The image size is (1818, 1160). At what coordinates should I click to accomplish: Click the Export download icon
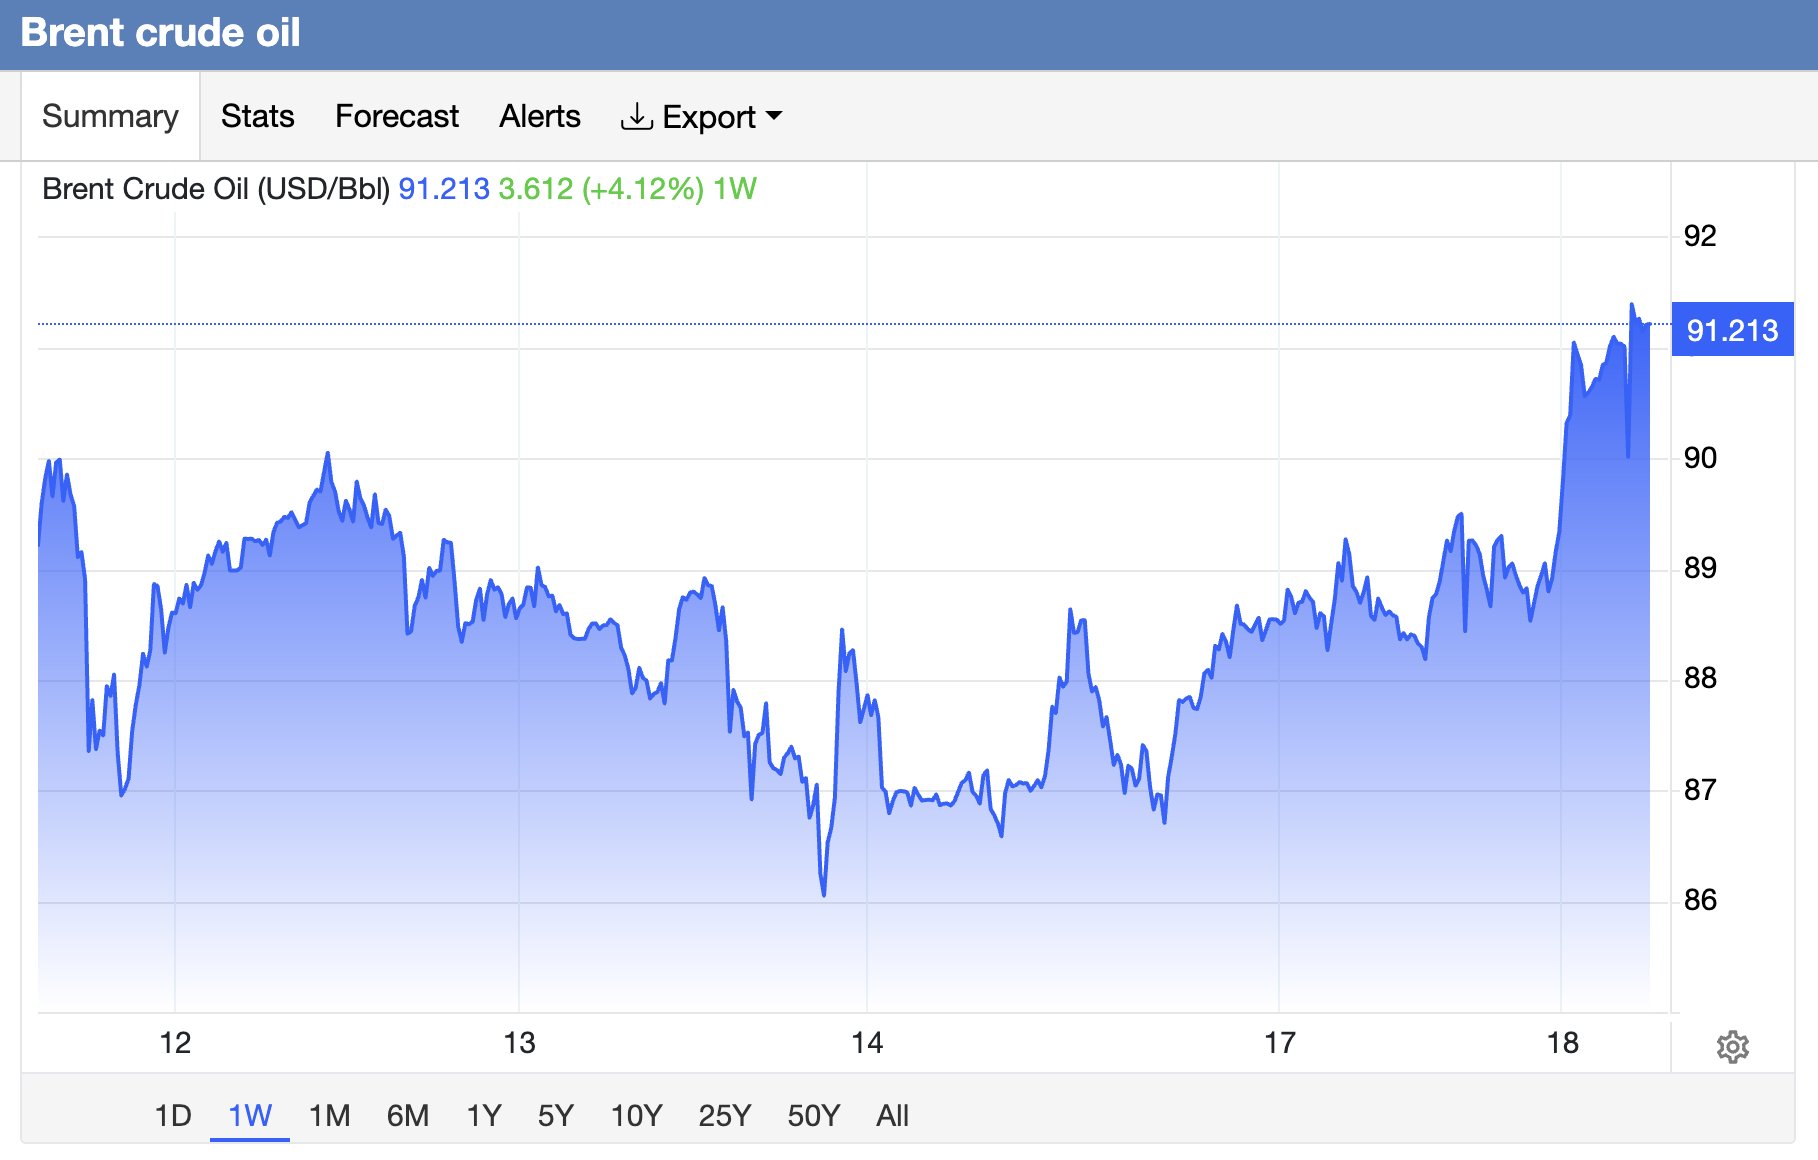636,116
